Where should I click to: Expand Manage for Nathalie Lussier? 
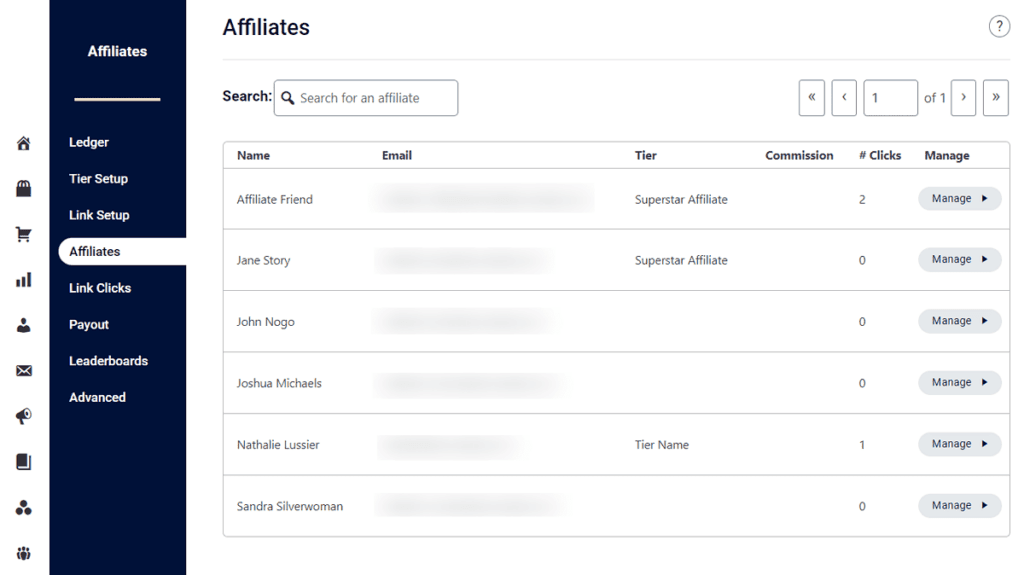pyautogui.click(x=959, y=444)
